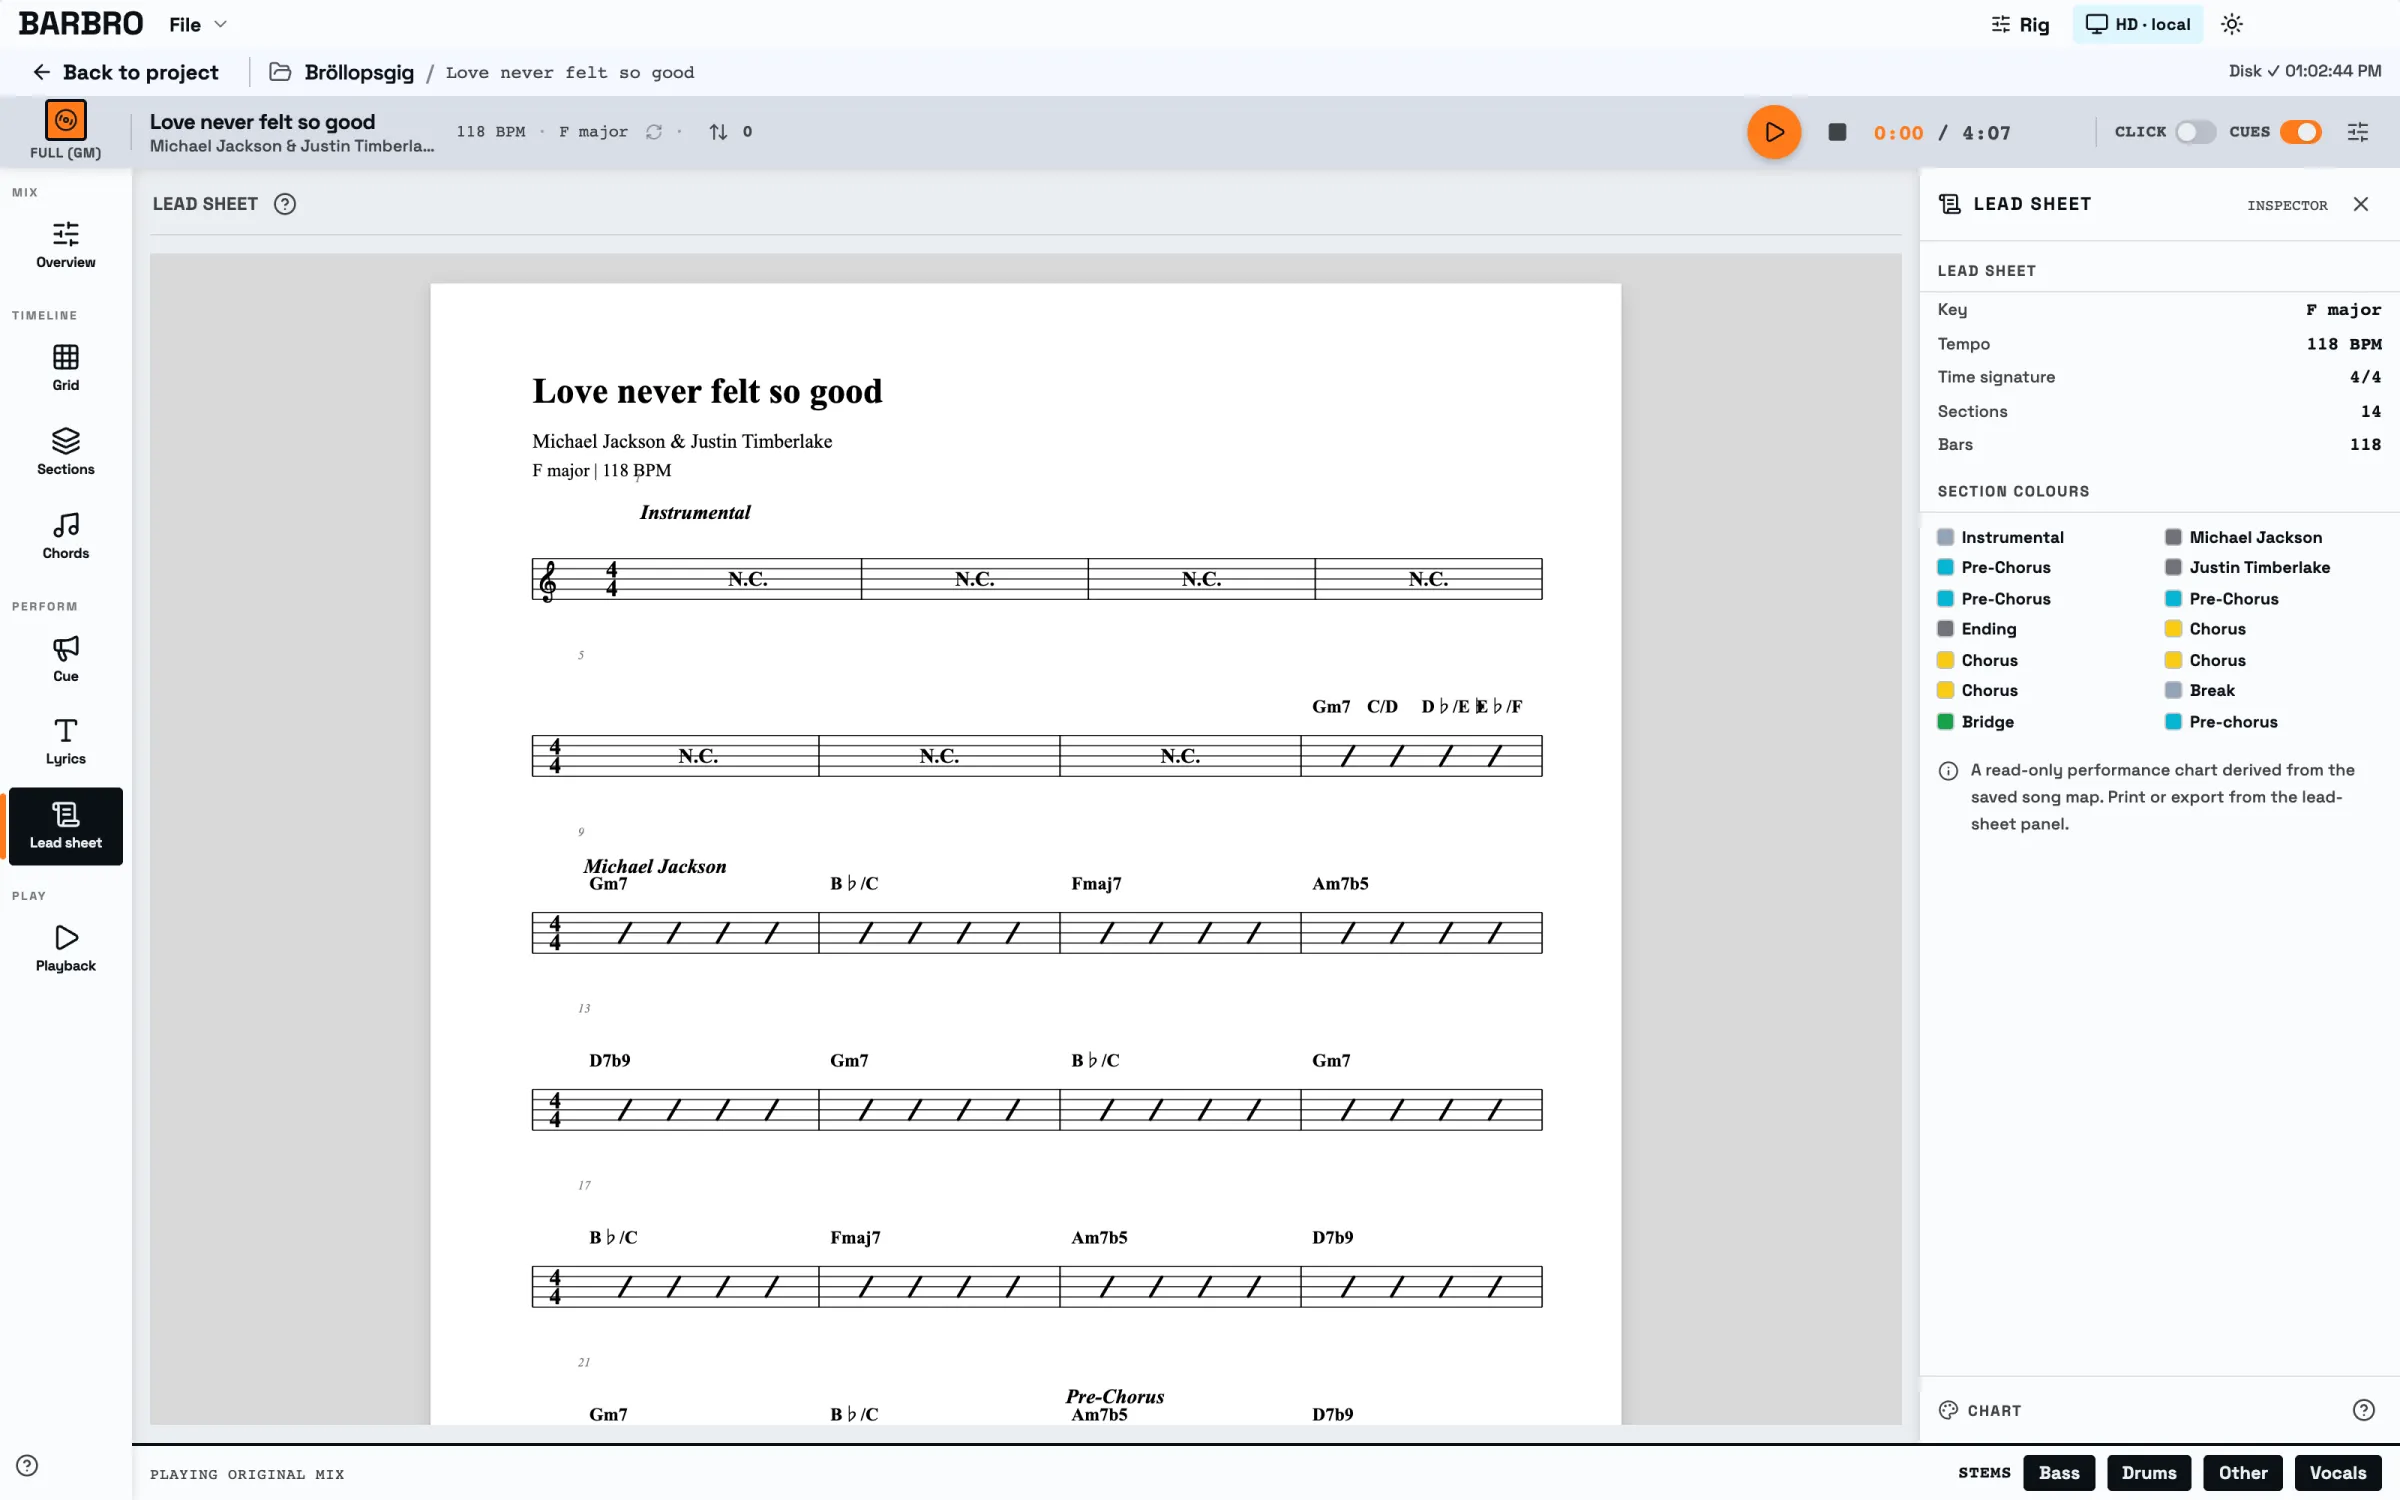Screen dimensions: 2400x1500
Task: Open the help icon beside CHART
Action: (x=2363, y=1410)
